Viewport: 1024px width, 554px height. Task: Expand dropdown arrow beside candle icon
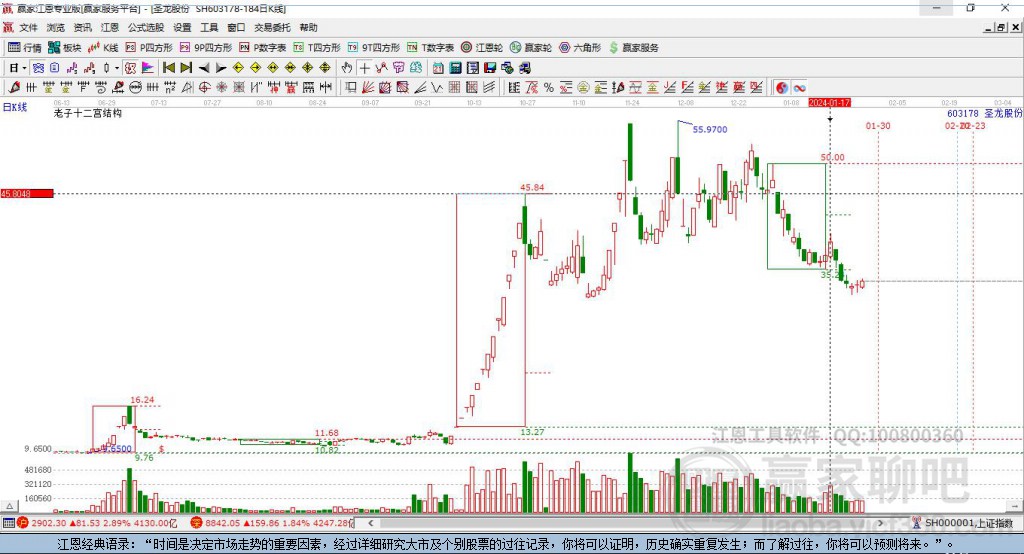(x=117, y=68)
